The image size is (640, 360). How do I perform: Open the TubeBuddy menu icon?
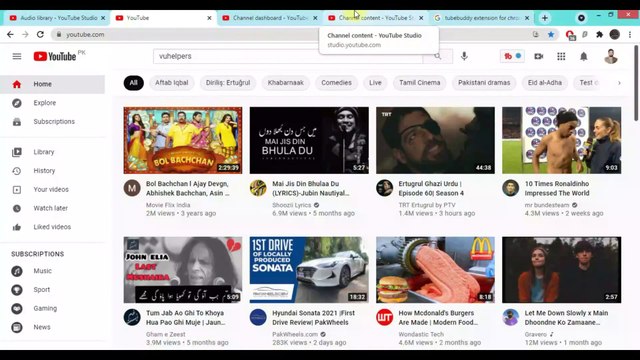[512, 56]
